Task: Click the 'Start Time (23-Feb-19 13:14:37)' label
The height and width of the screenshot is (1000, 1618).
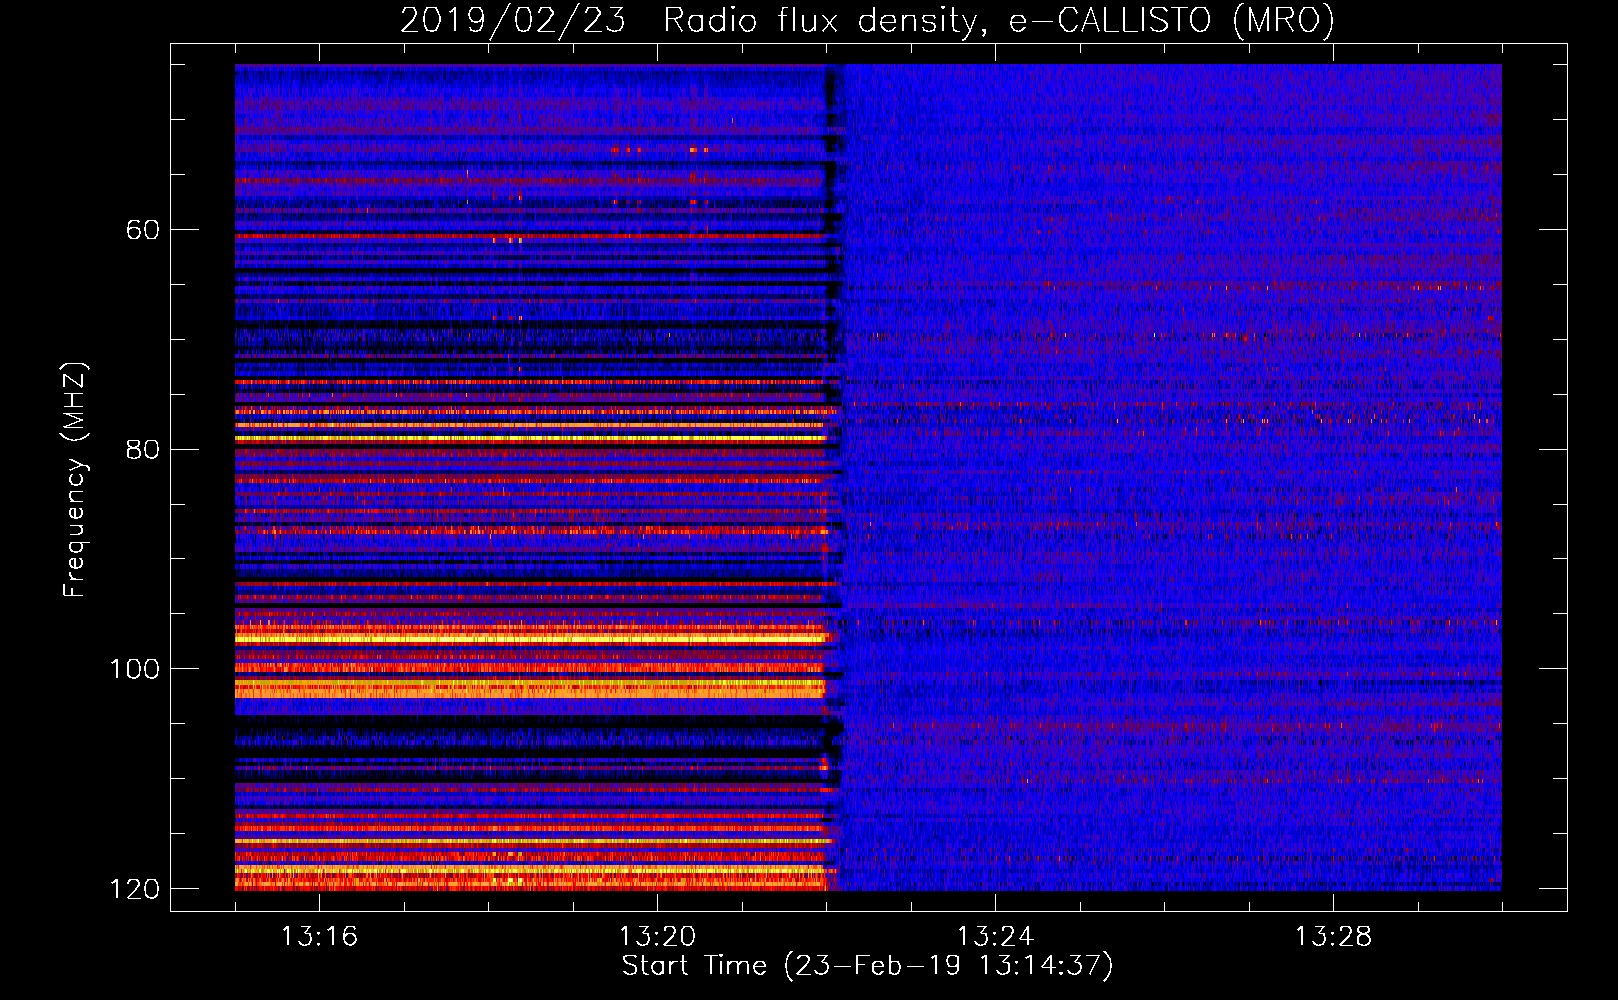Action: click(867, 966)
